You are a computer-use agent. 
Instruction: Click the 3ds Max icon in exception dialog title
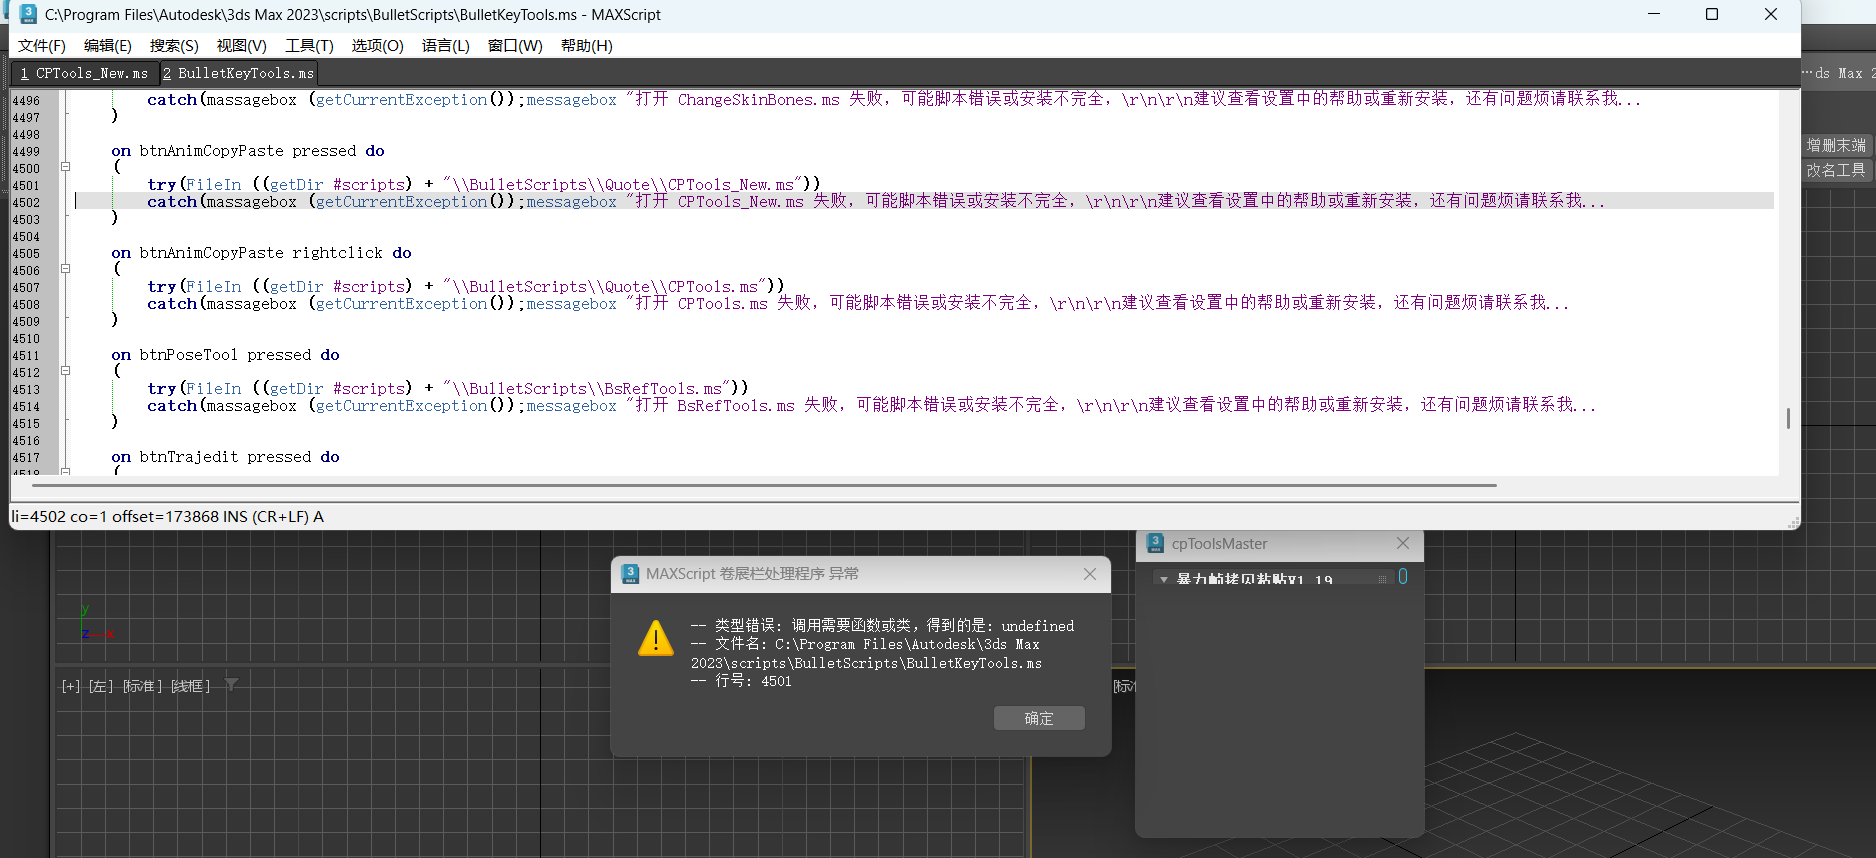pyautogui.click(x=630, y=574)
